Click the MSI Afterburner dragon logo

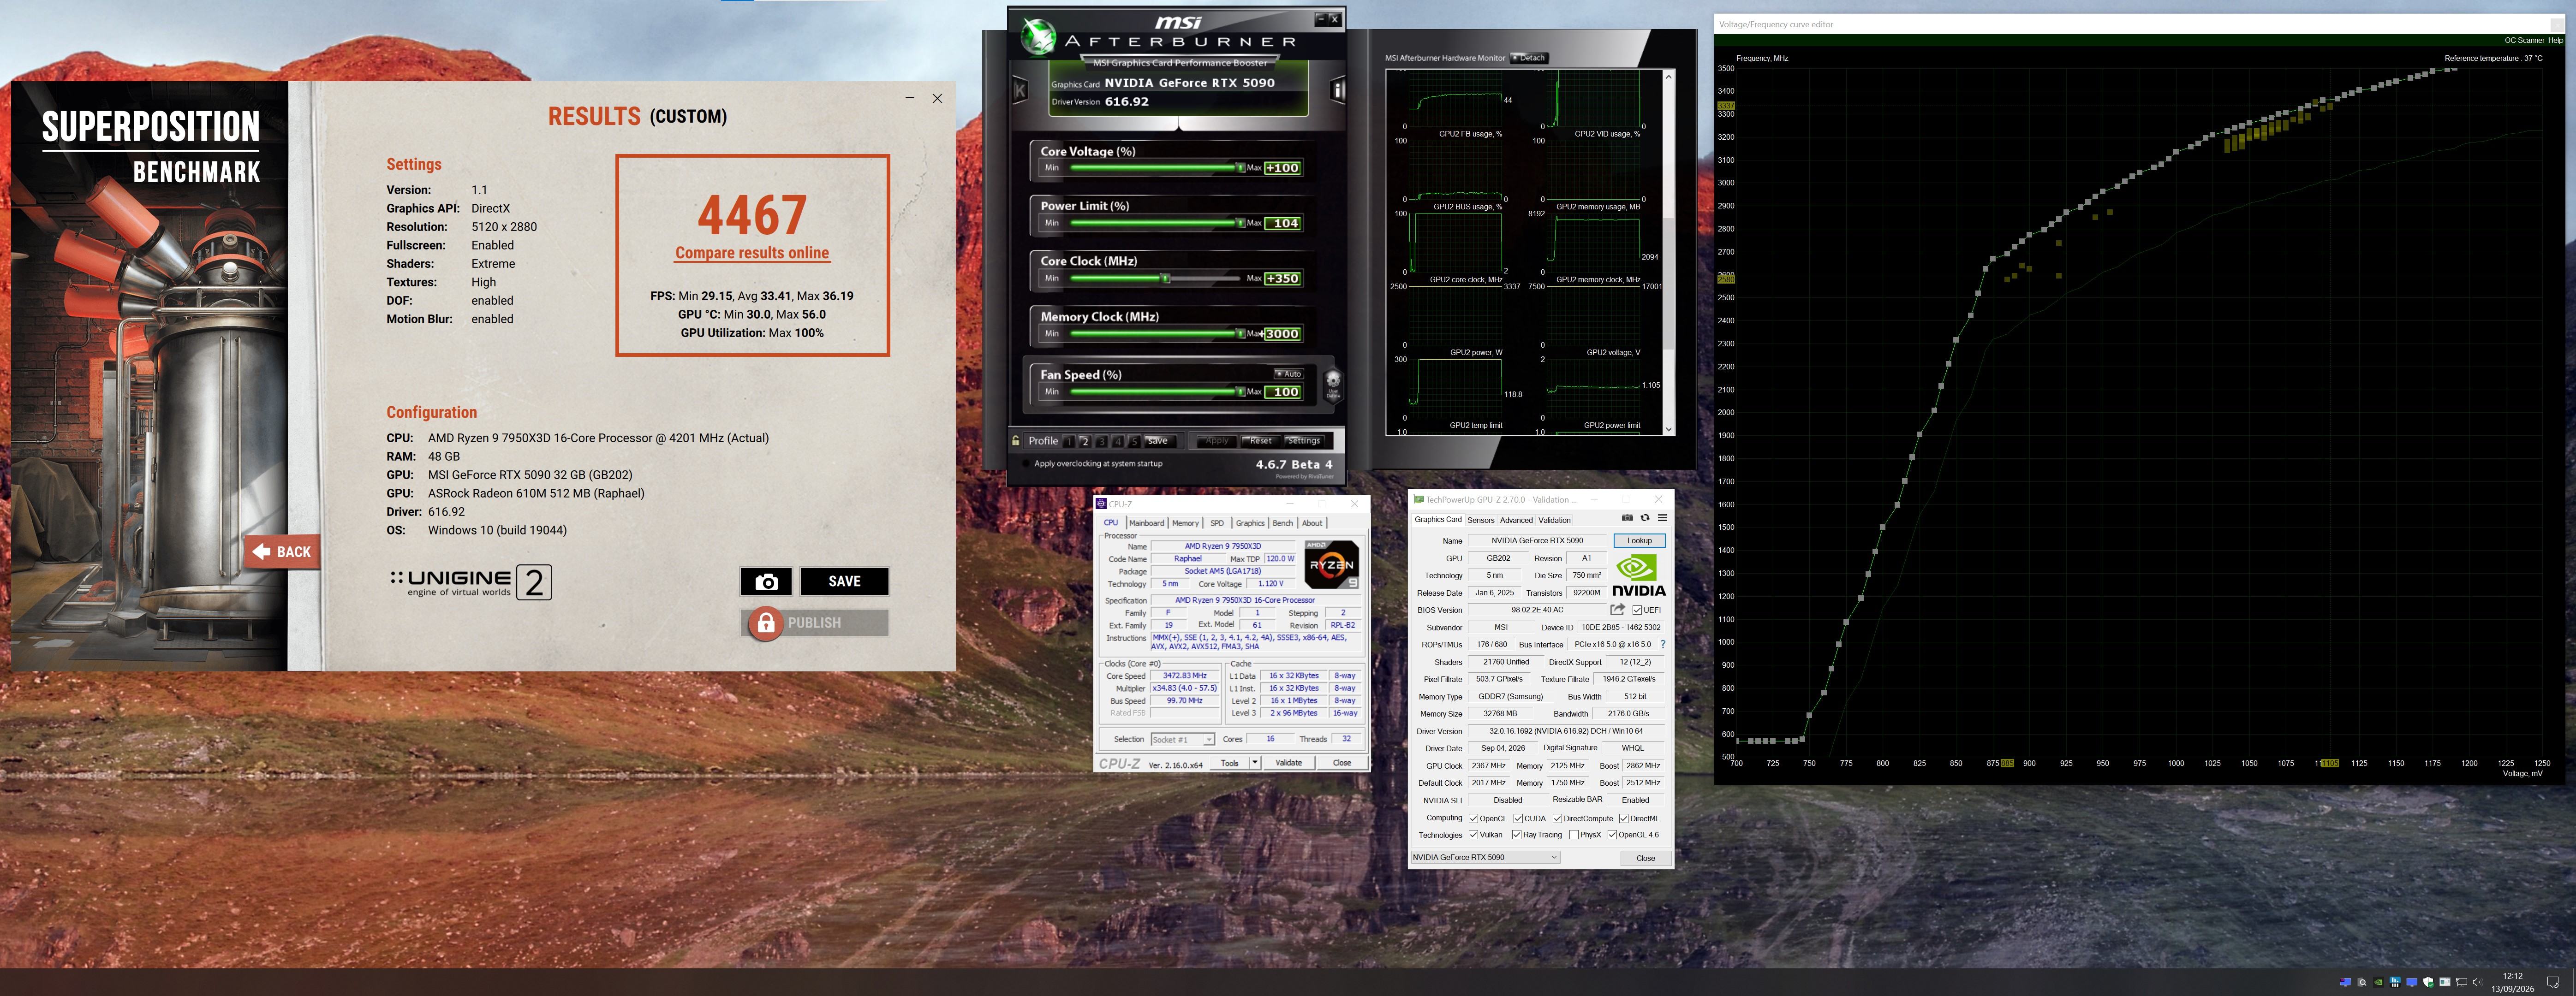[x=1038, y=37]
